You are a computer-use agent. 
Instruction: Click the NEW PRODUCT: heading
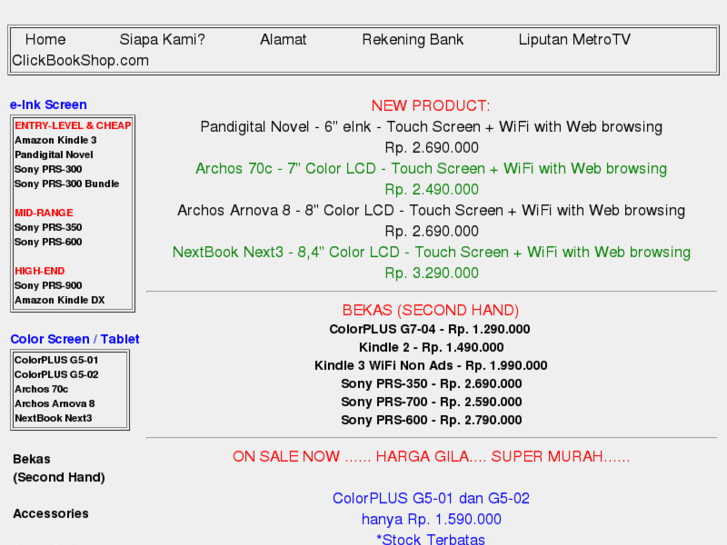pyautogui.click(x=431, y=106)
